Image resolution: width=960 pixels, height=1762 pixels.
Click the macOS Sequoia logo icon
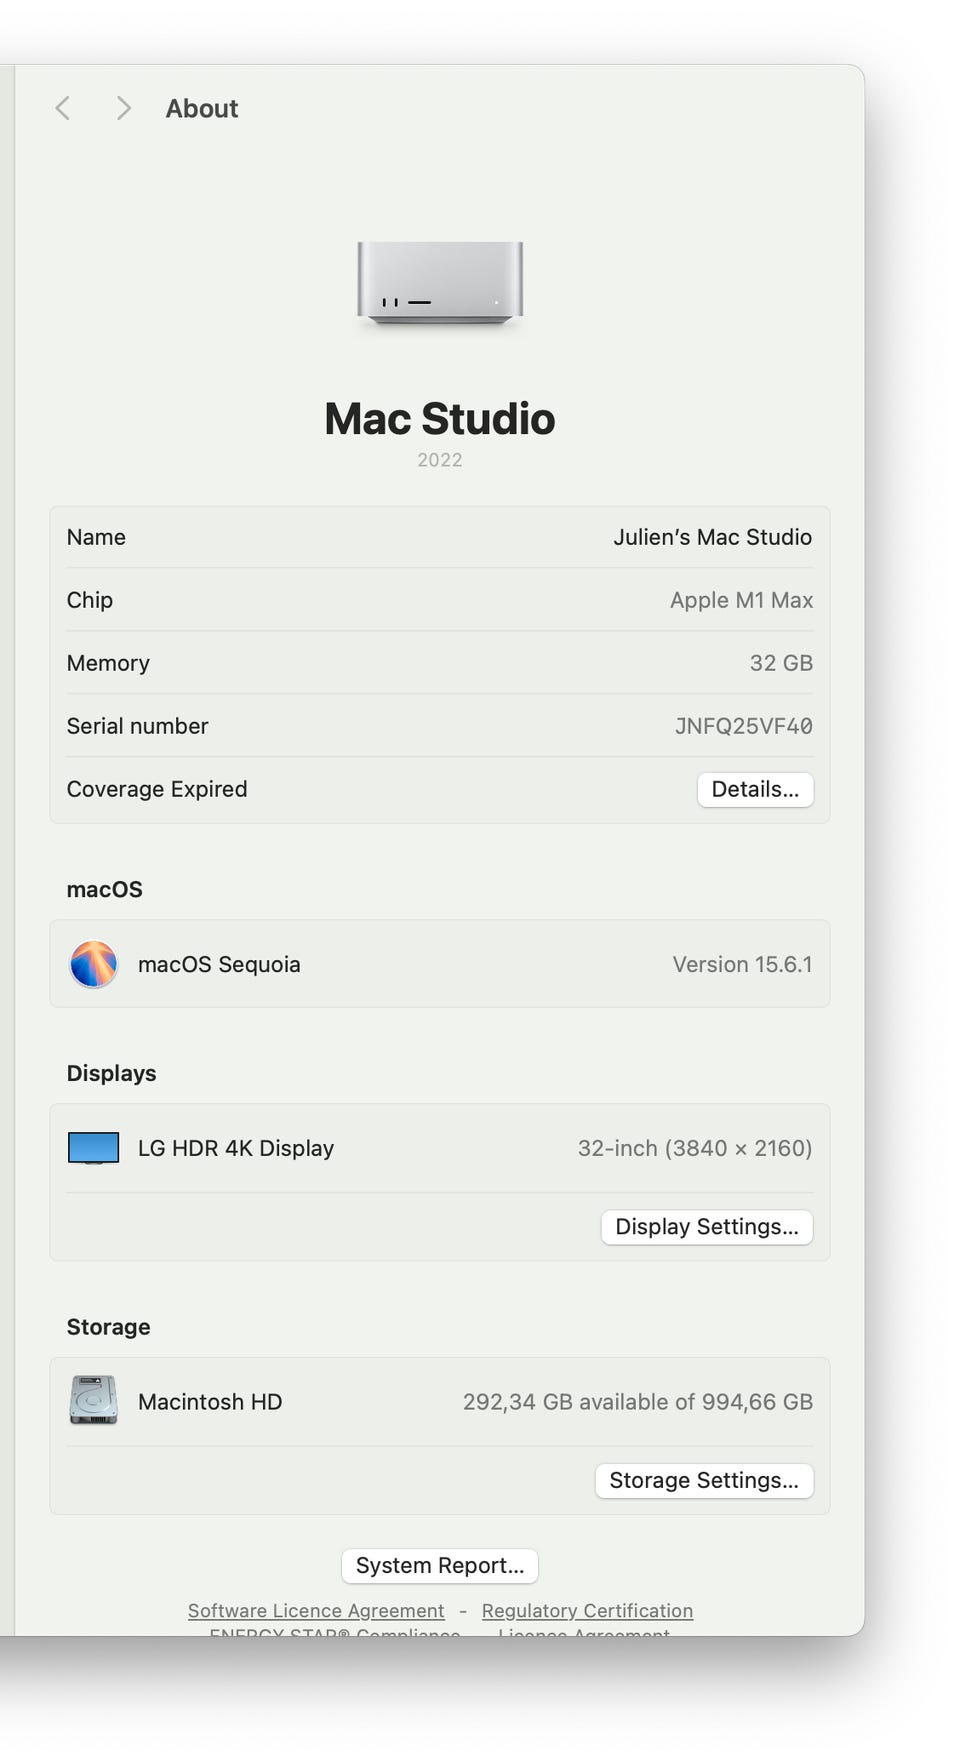[93, 964]
